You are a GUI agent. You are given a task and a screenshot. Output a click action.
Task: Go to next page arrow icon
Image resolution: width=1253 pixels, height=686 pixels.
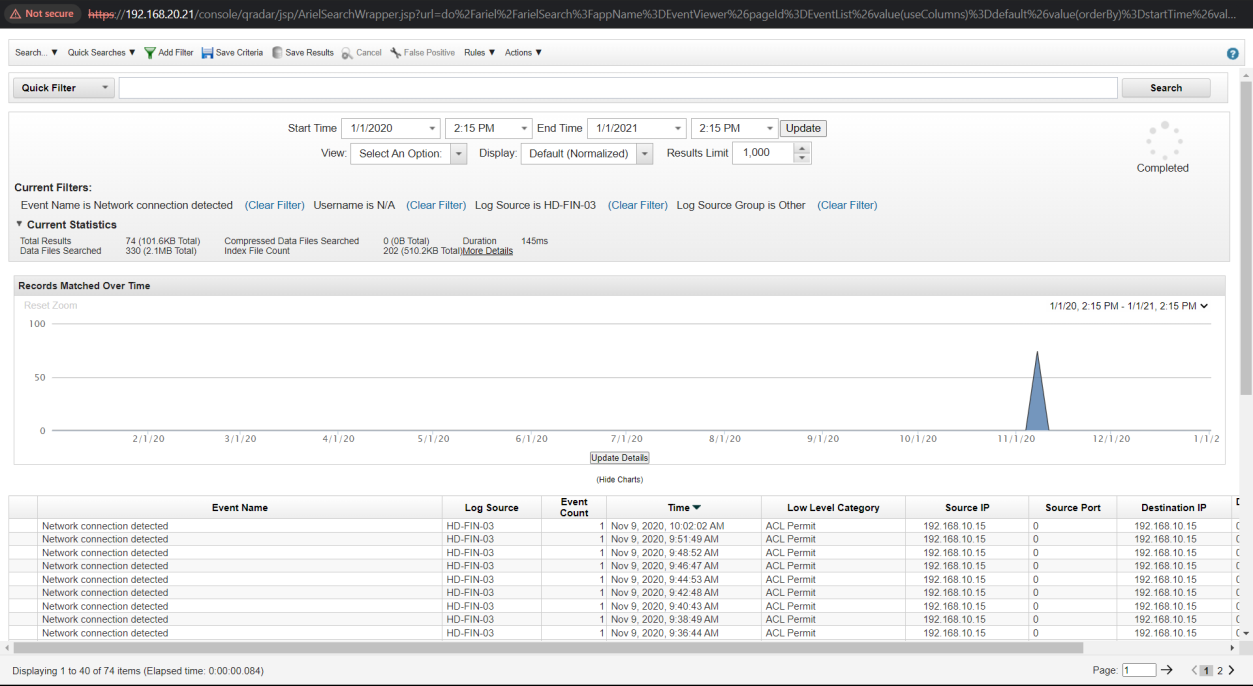pos(1231,670)
